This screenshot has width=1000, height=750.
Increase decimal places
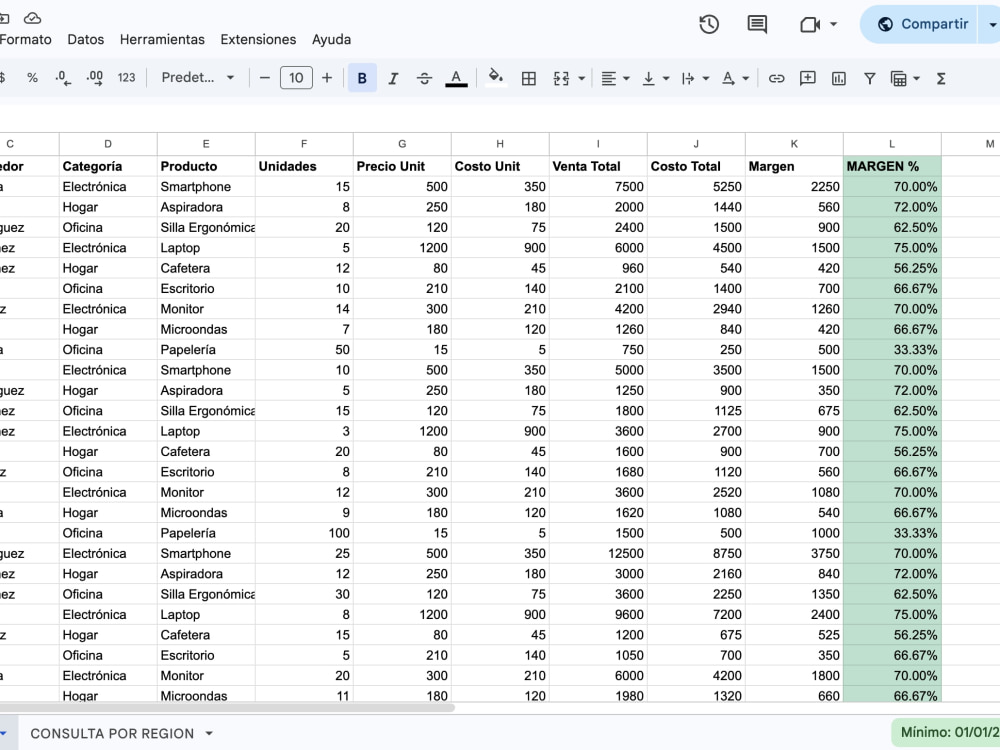(x=94, y=78)
